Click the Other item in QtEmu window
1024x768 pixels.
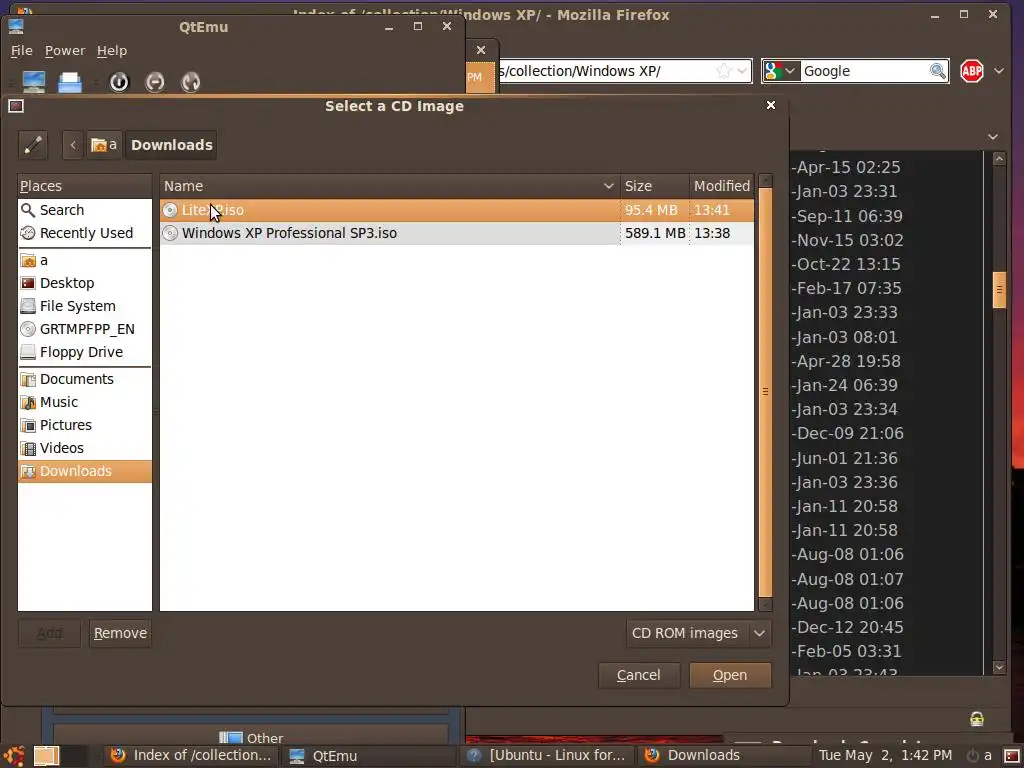(x=251, y=739)
